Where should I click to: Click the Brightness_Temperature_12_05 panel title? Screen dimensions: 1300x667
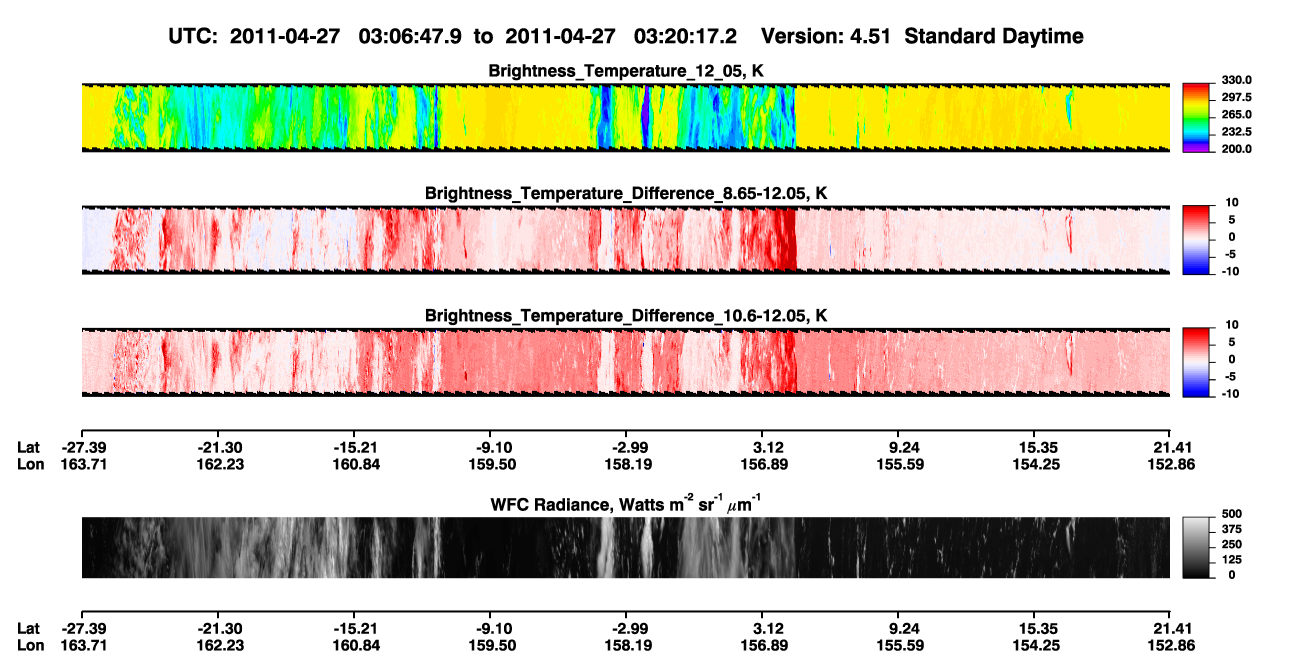coord(626,71)
